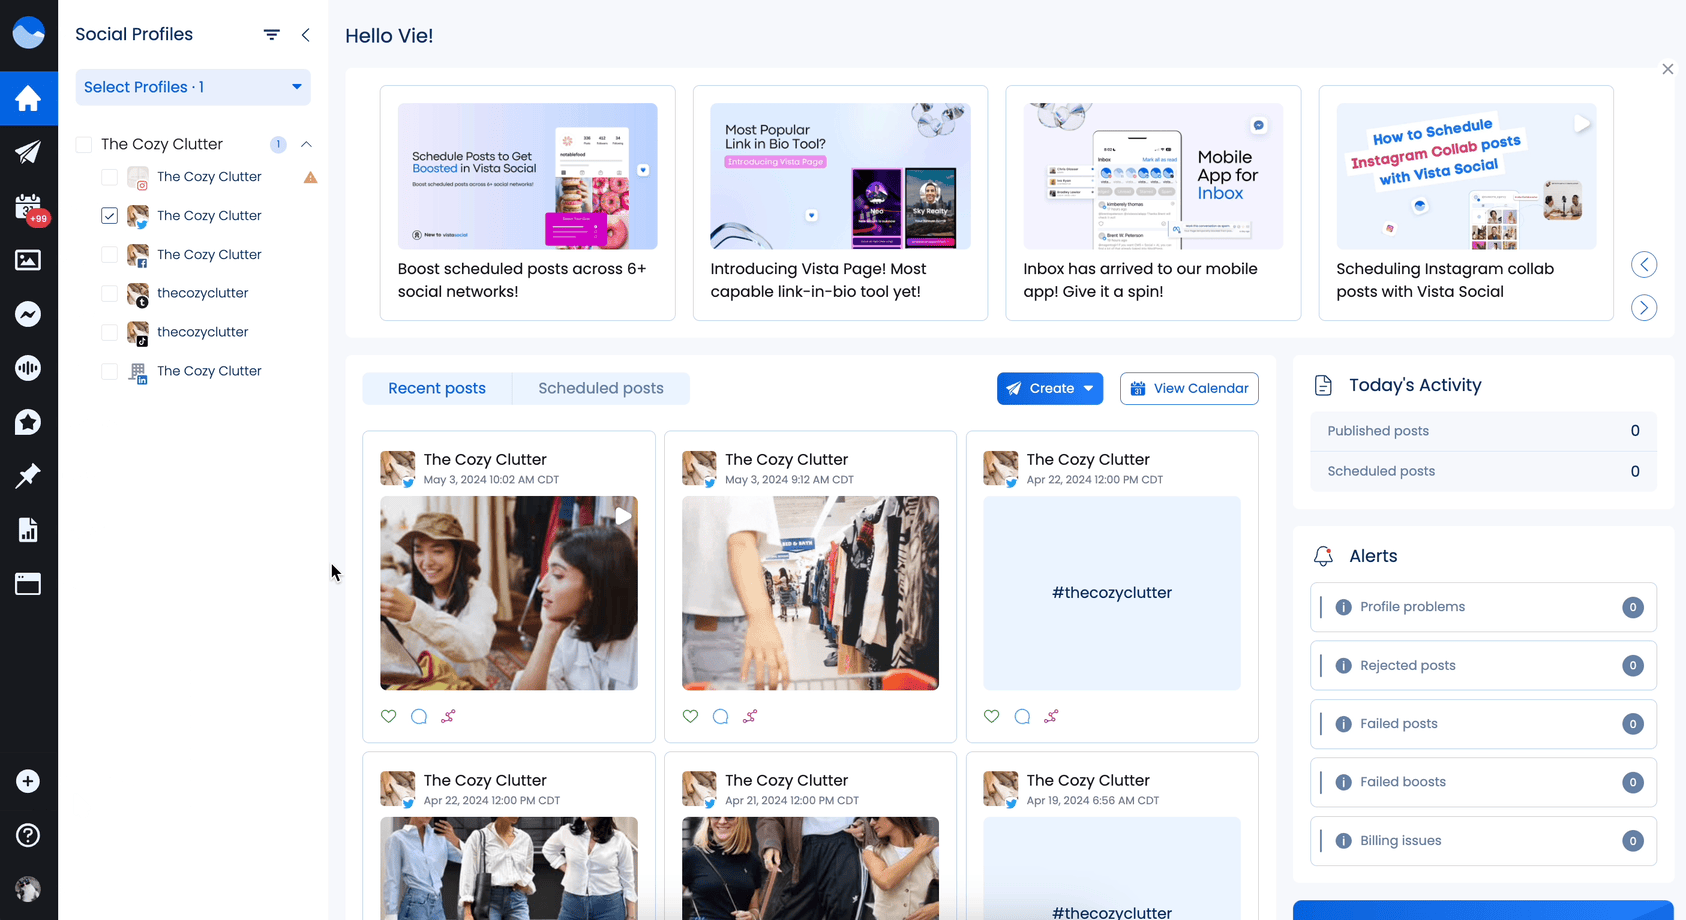The width and height of the screenshot is (1686, 920).
Task: Collapse the Social Profiles panel arrow
Action: [x=305, y=34]
